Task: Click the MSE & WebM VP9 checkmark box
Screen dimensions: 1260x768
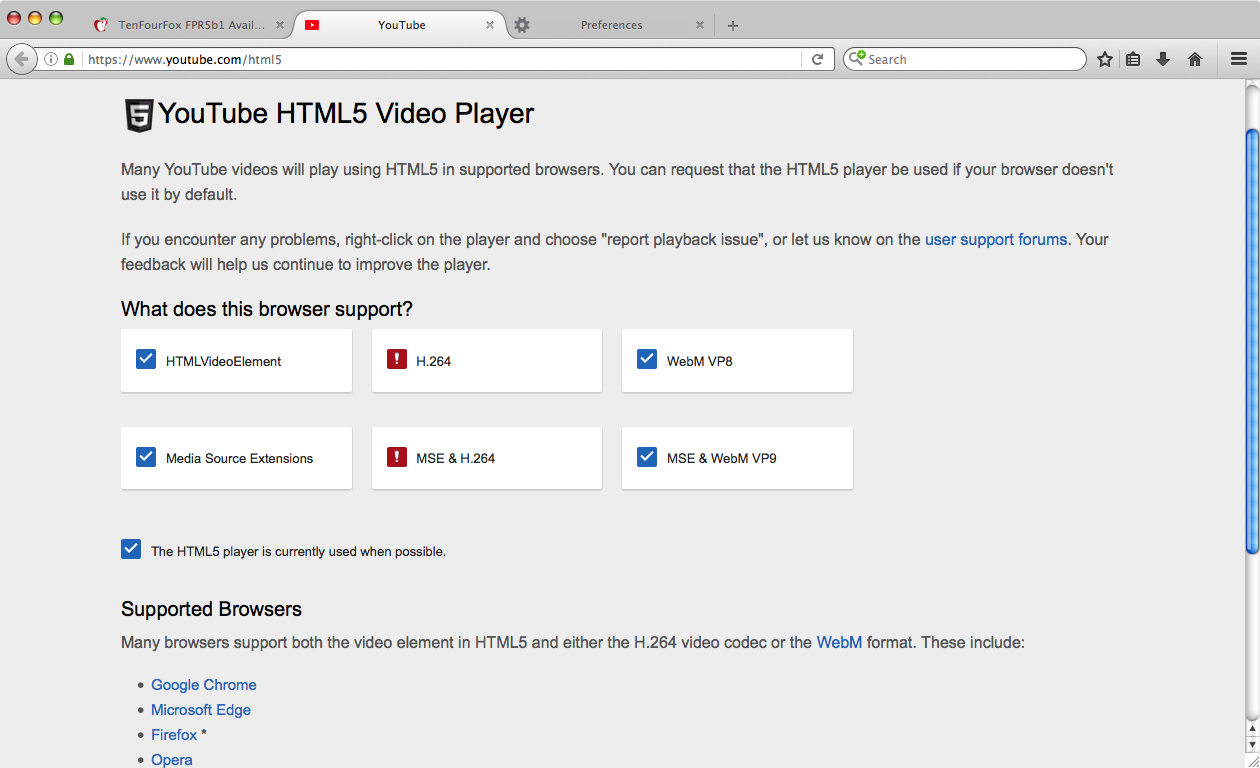Action: pos(647,457)
